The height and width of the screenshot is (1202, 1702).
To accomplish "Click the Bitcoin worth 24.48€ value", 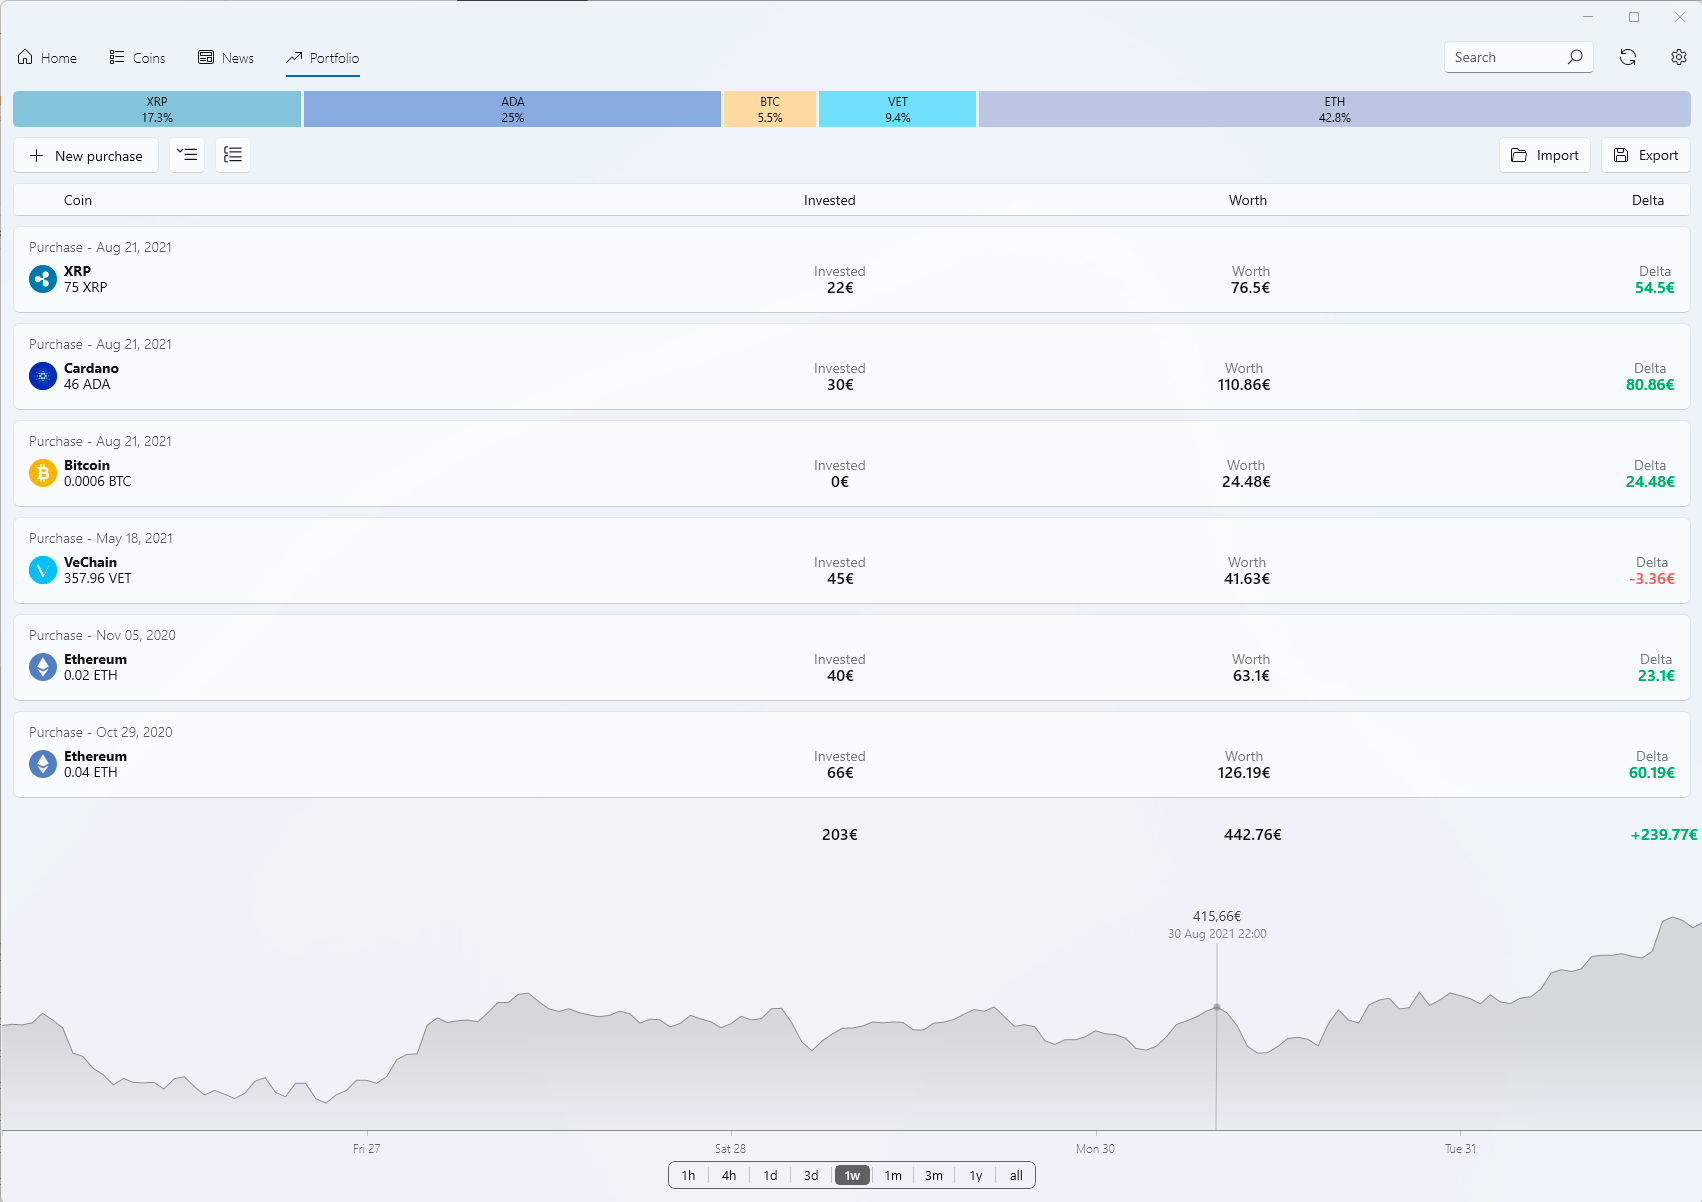I will click(x=1246, y=482).
